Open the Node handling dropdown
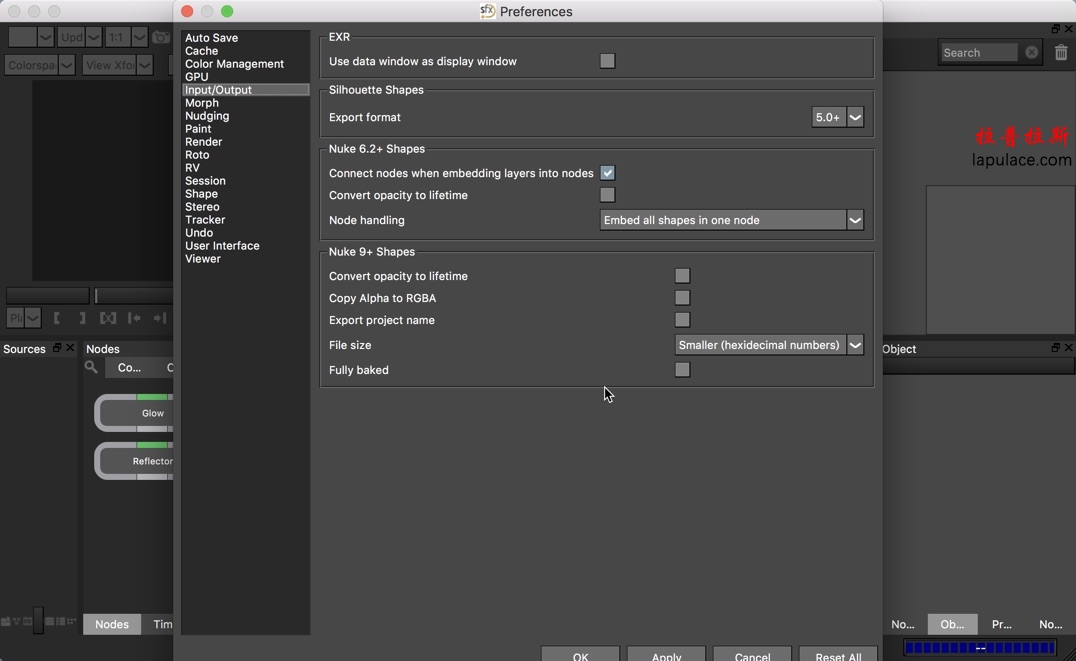This screenshot has width=1076, height=661. point(731,220)
